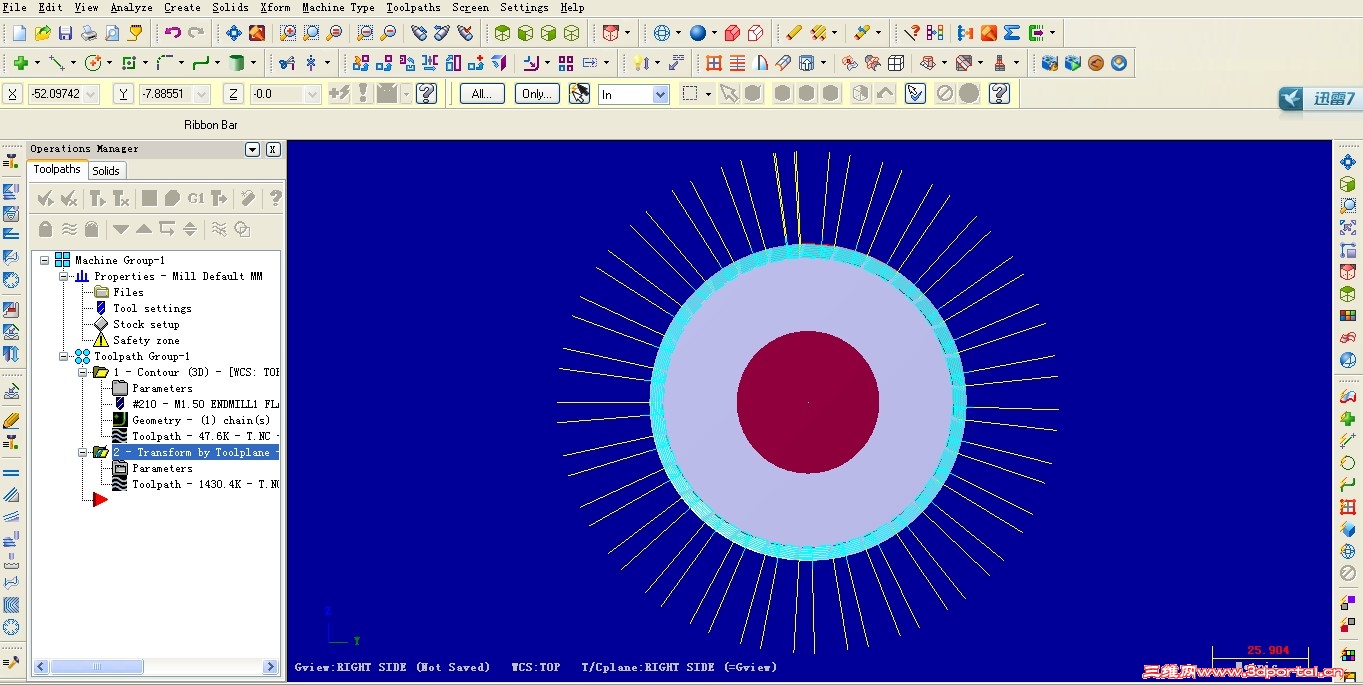Collapse the Toolpath Group-1 node

(x=64, y=356)
